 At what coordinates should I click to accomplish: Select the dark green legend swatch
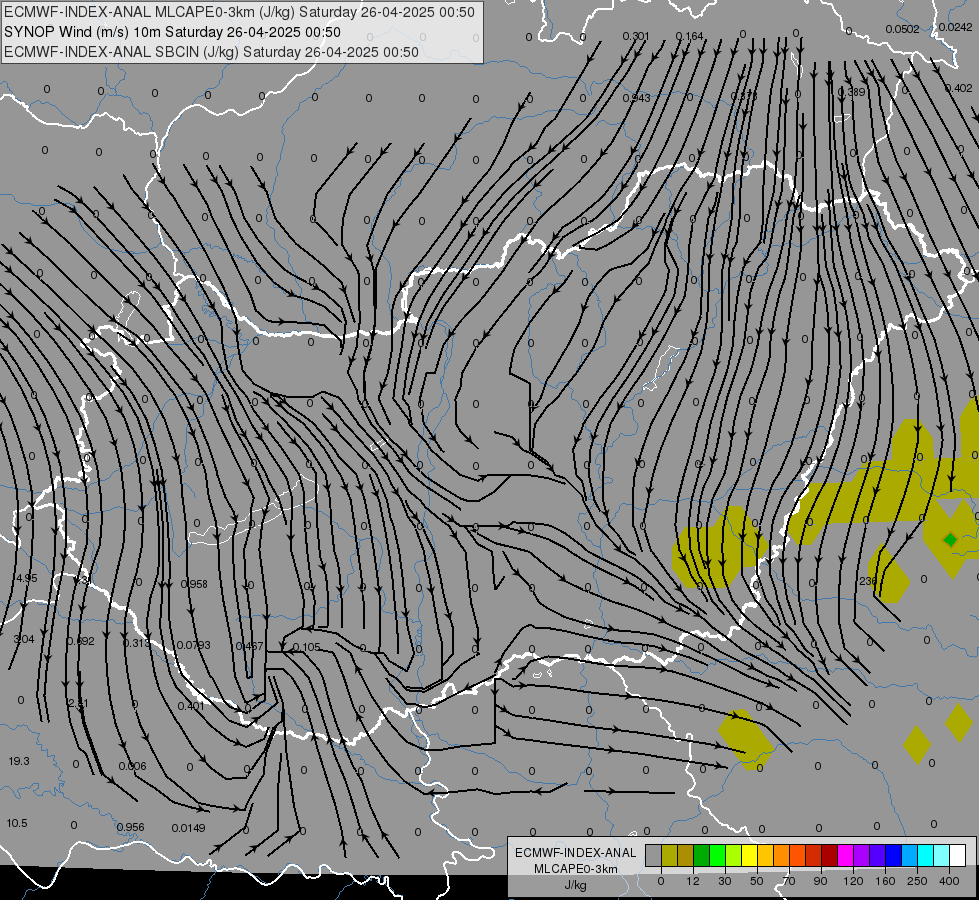point(702,855)
